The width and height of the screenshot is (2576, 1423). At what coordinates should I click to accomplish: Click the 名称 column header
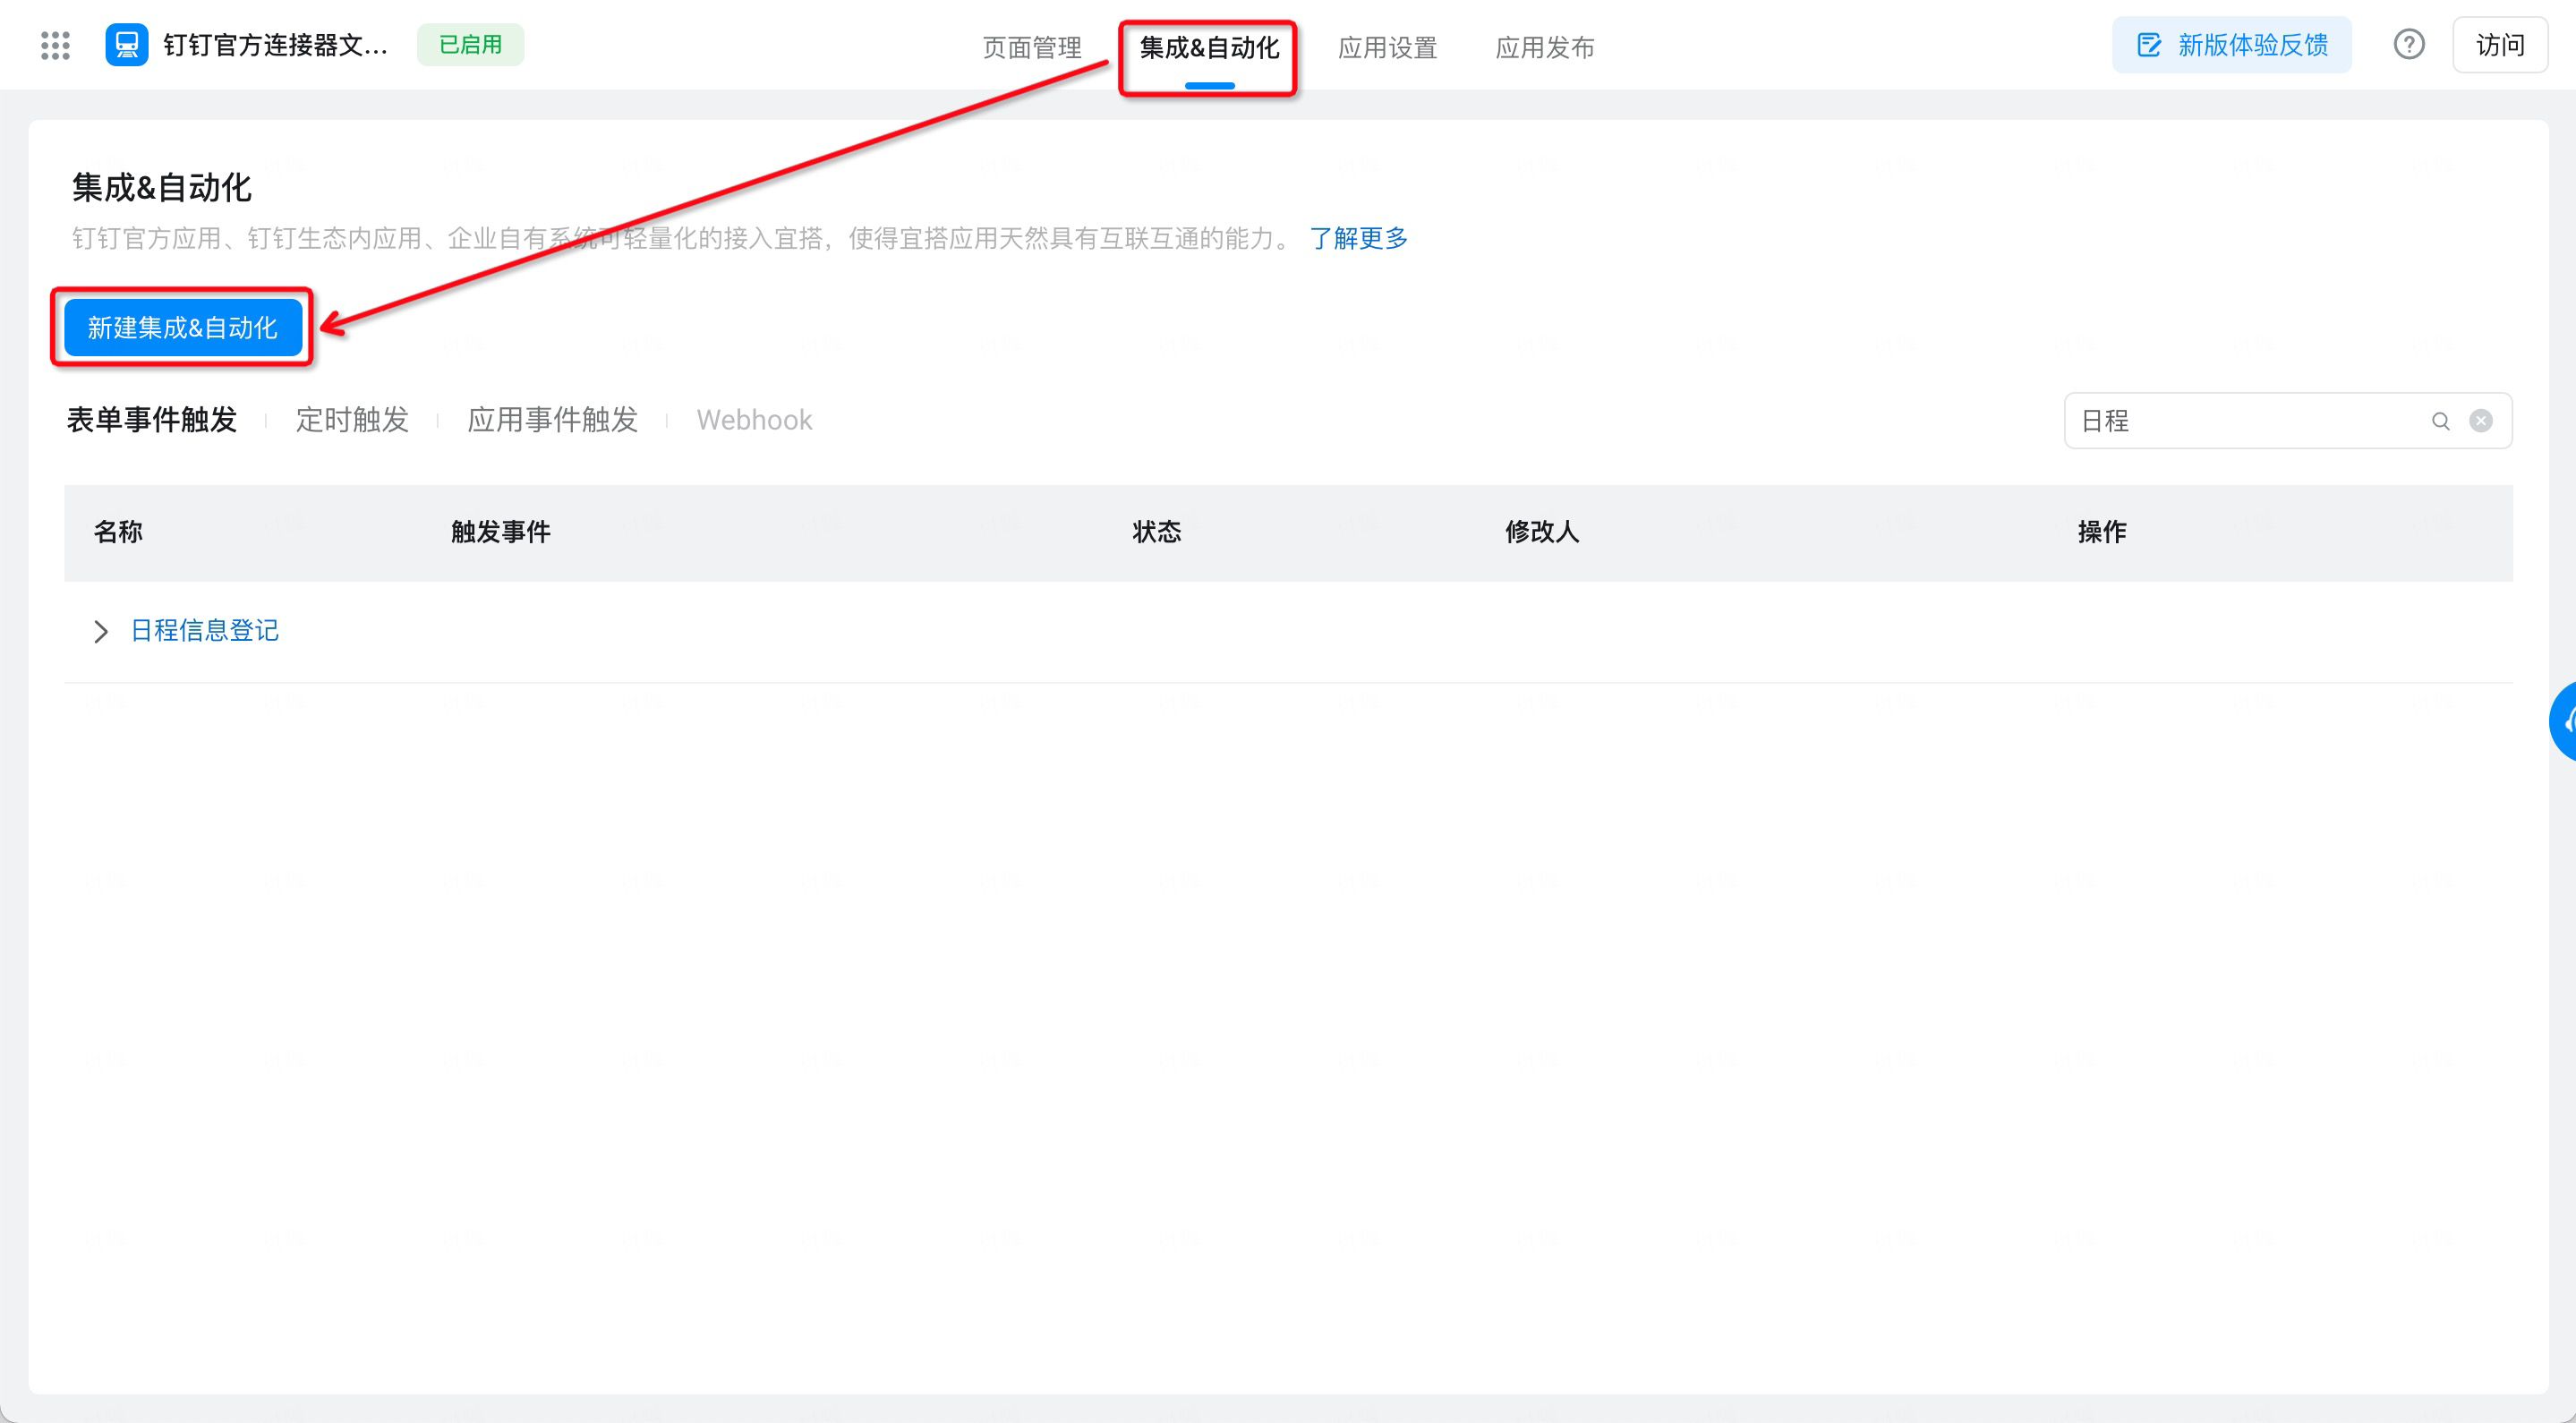coord(118,532)
